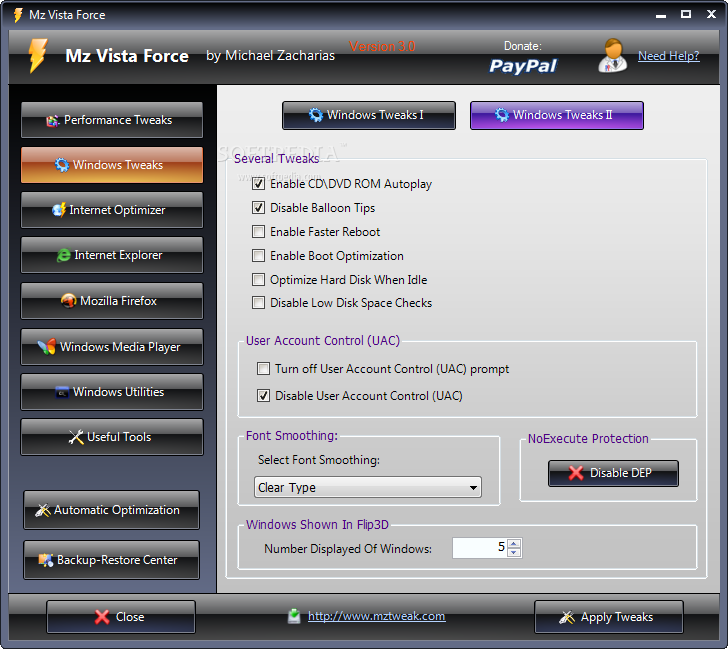Click the Internet Explorer 'e' icon
The width and height of the screenshot is (728, 649).
click(x=64, y=255)
